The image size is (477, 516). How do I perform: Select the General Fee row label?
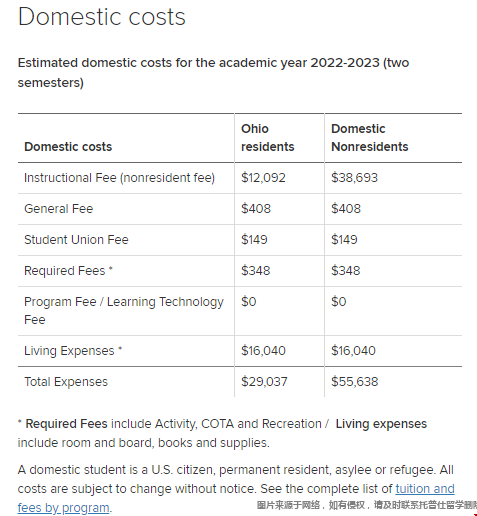[x=59, y=209]
